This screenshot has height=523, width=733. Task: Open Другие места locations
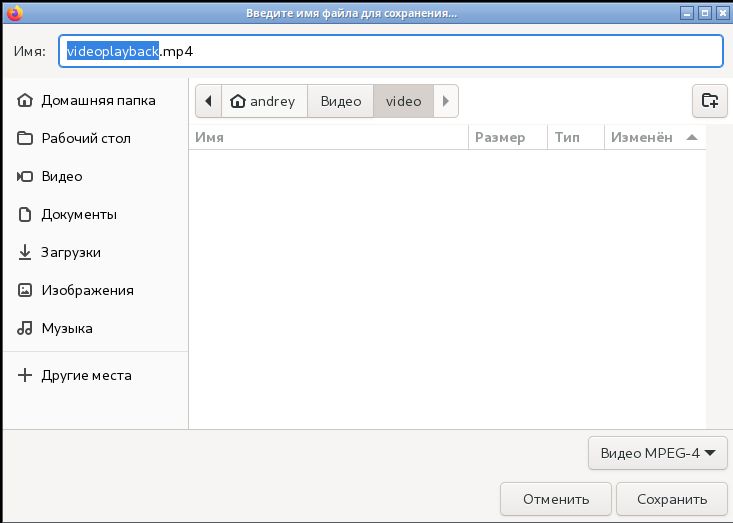point(86,376)
